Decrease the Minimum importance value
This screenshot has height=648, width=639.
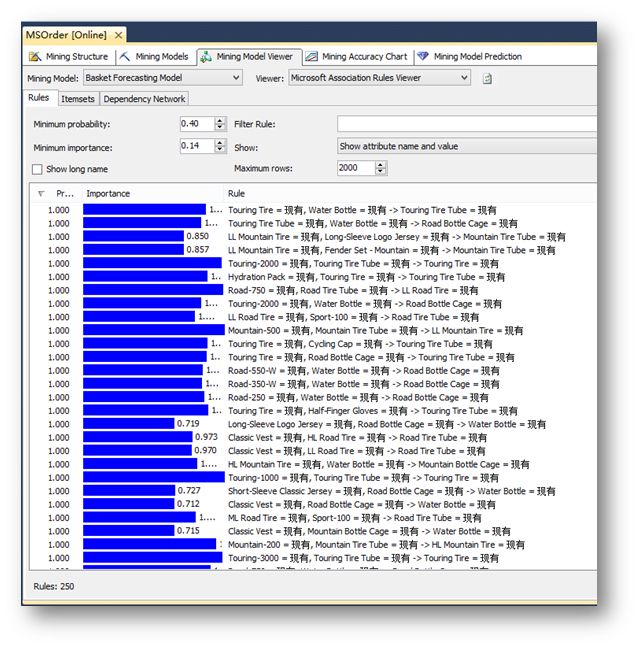click(220, 149)
